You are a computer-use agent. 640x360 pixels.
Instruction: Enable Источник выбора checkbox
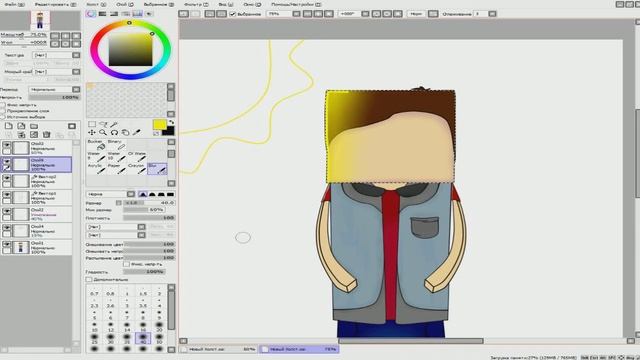point(3,116)
